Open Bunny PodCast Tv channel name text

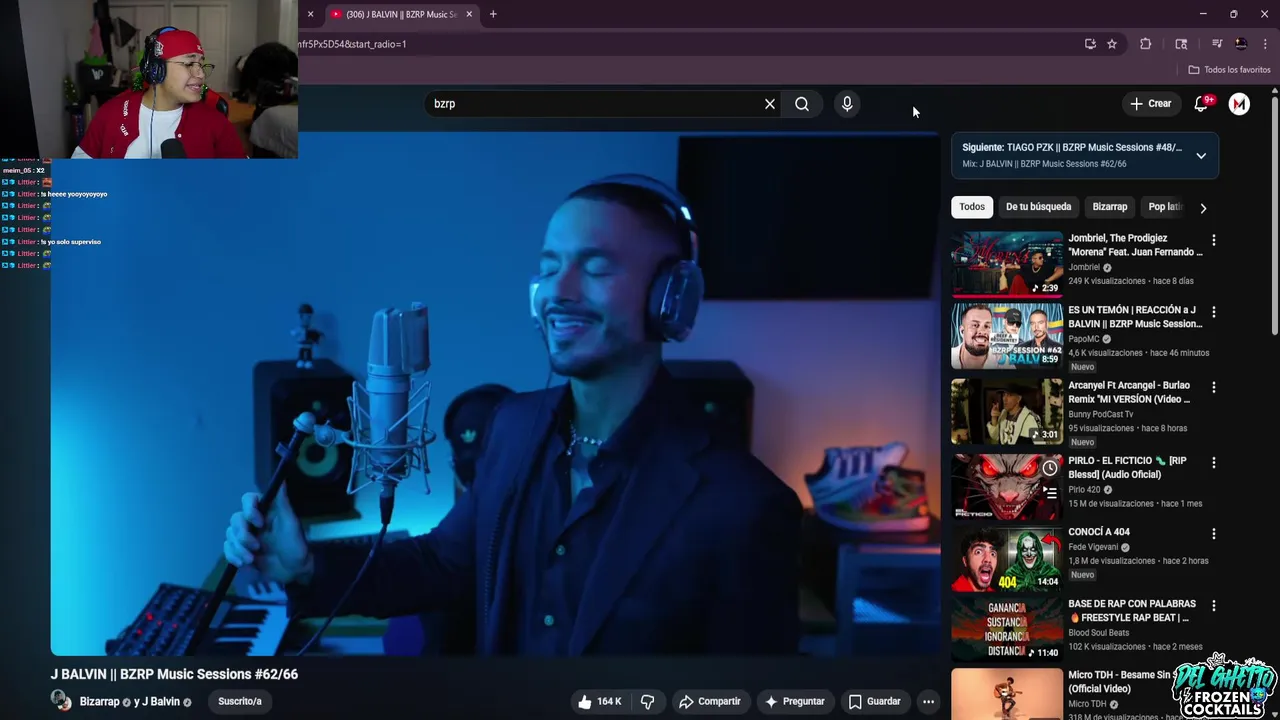point(1101,414)
